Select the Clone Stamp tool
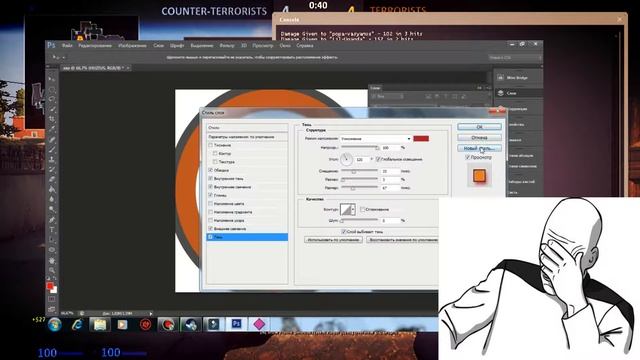 click(x=52, y=159)
